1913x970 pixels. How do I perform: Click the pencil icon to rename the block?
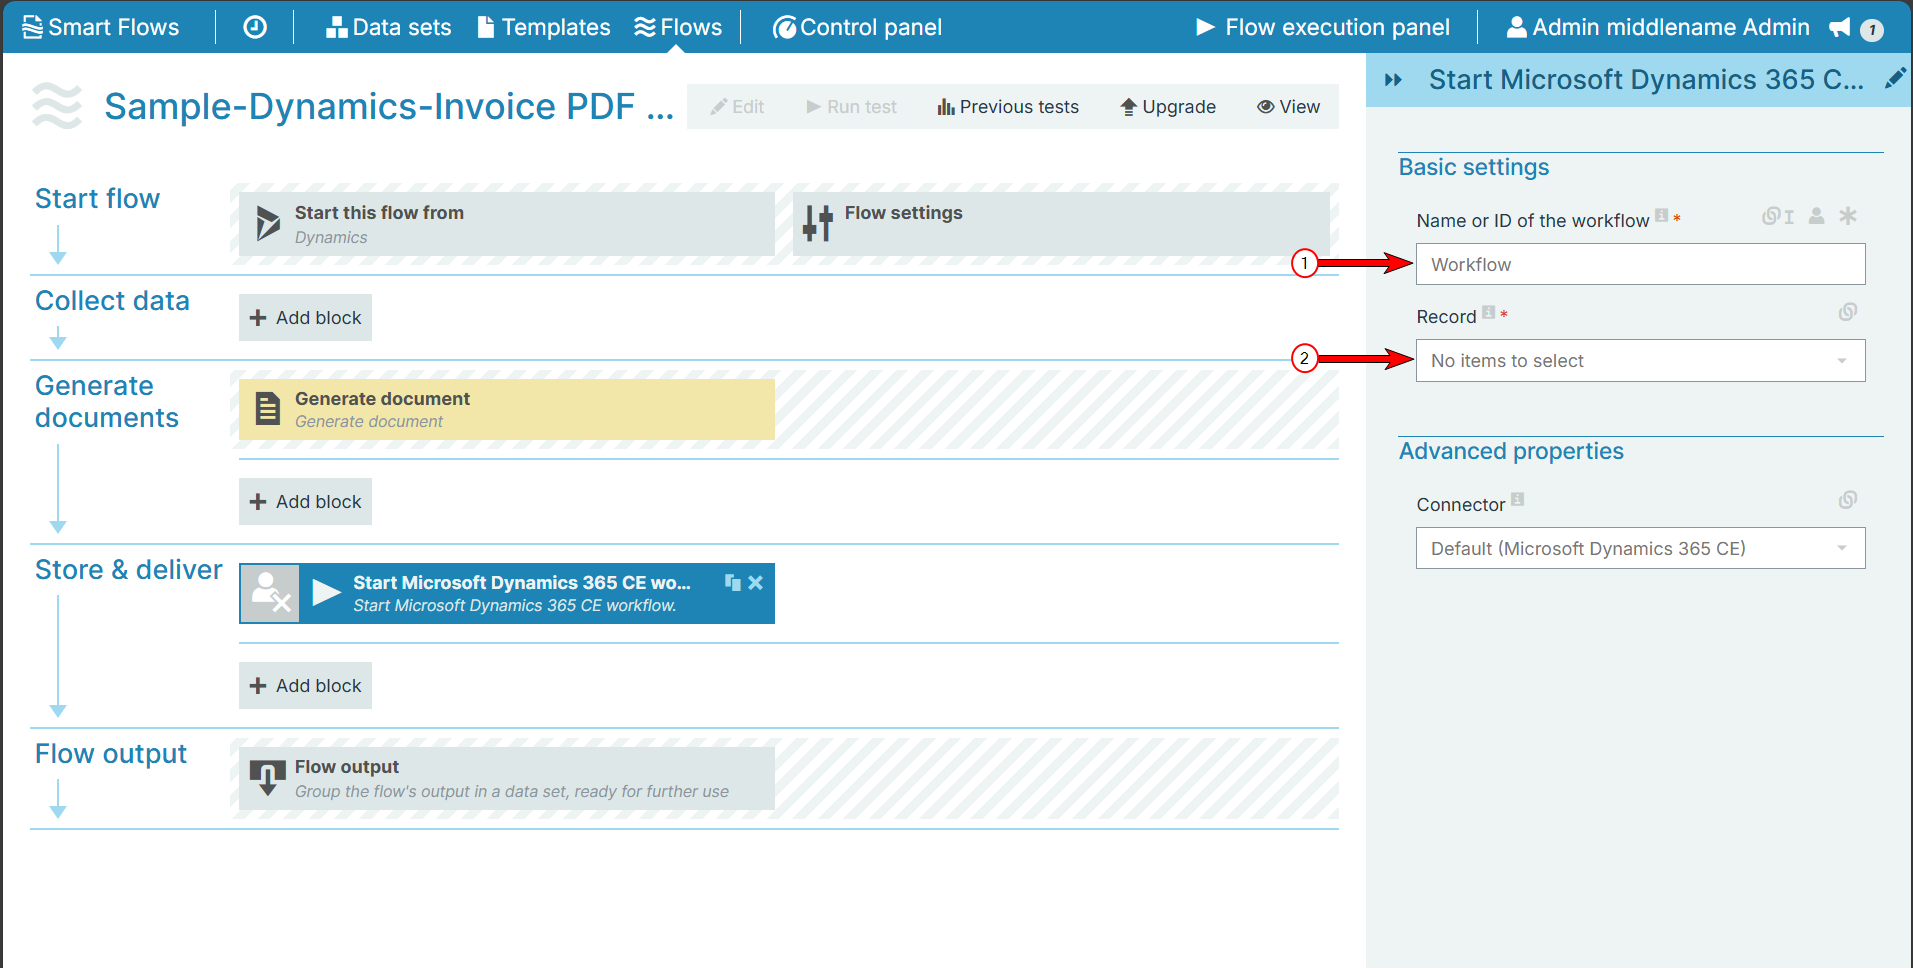tap(1895, 79)
